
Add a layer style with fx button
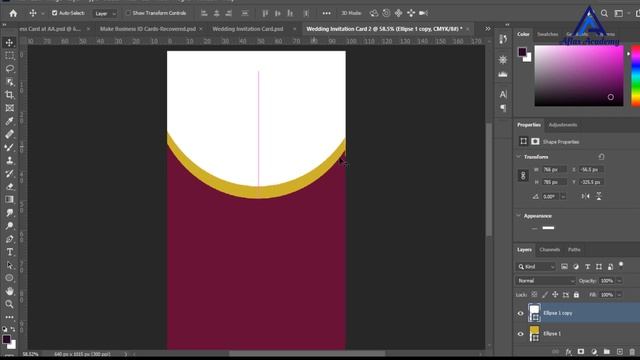(569, 352)
